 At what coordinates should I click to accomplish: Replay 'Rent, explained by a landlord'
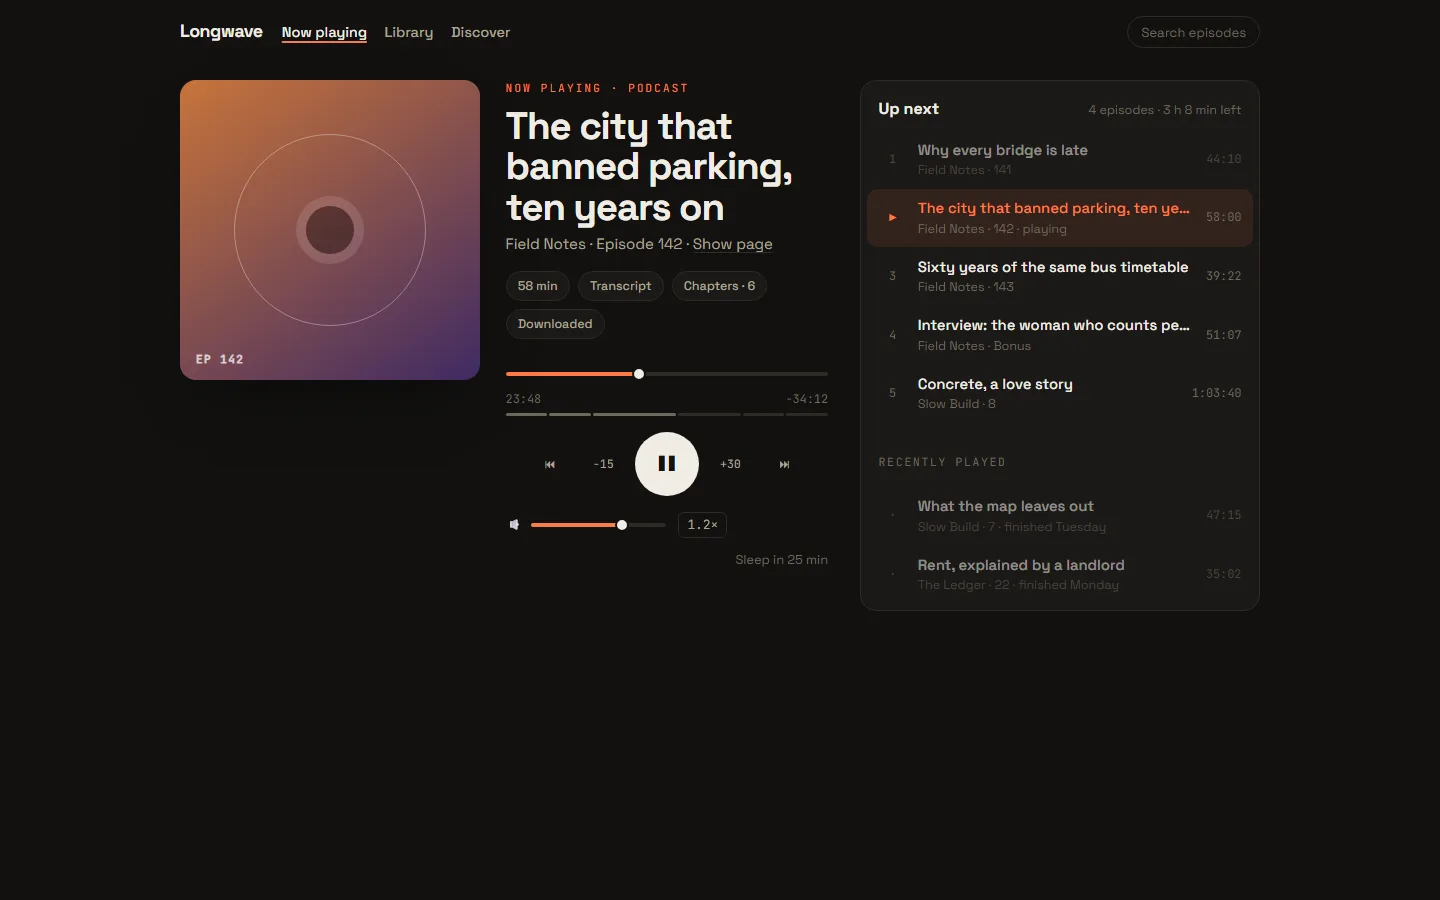click(1060, 574)
